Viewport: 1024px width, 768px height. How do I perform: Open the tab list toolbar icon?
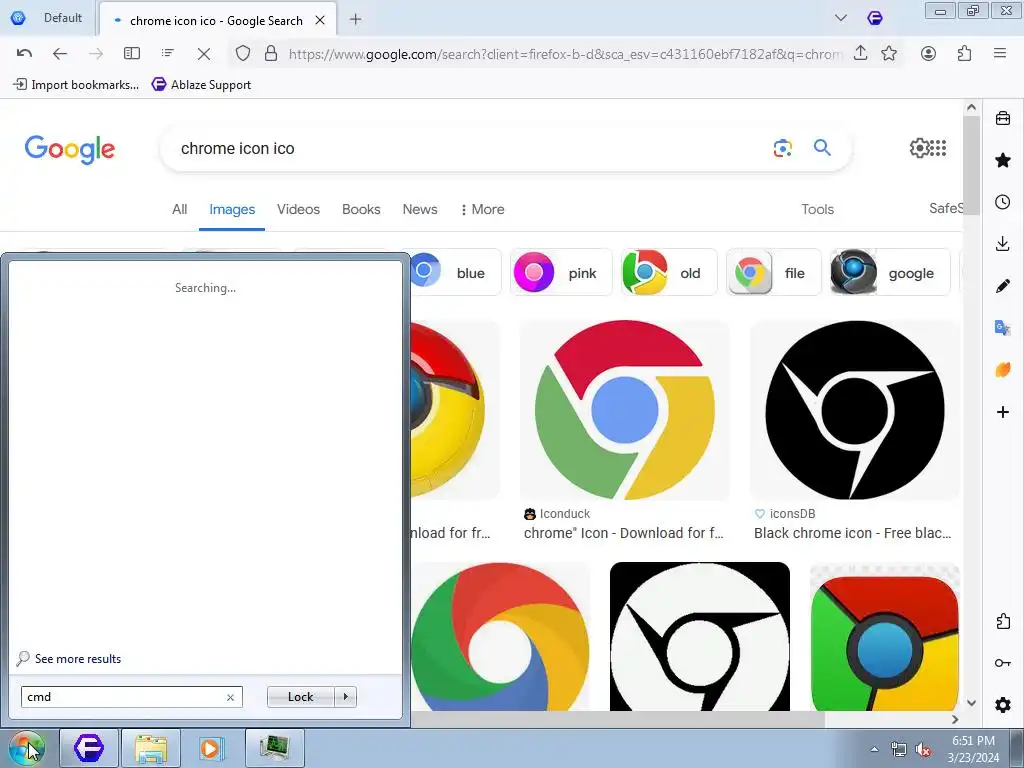pyautogui.click(x=168, y=53)
